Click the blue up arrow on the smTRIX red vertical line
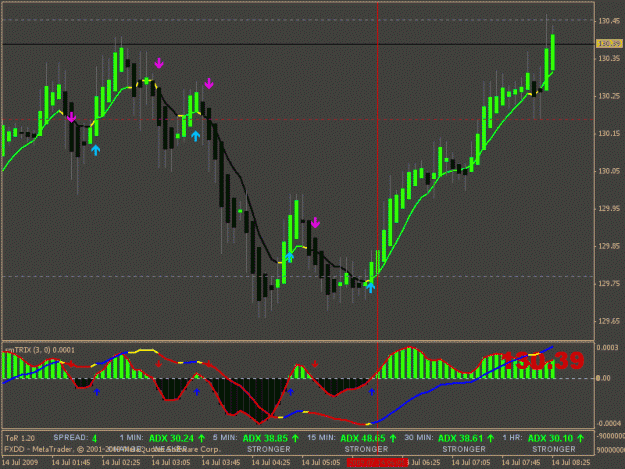The height and width of the screenshot is (469, 625). coord(371,392)
